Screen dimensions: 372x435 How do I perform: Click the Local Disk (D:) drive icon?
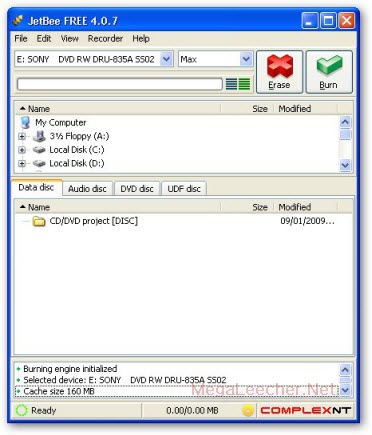click(x=39, y=163)
